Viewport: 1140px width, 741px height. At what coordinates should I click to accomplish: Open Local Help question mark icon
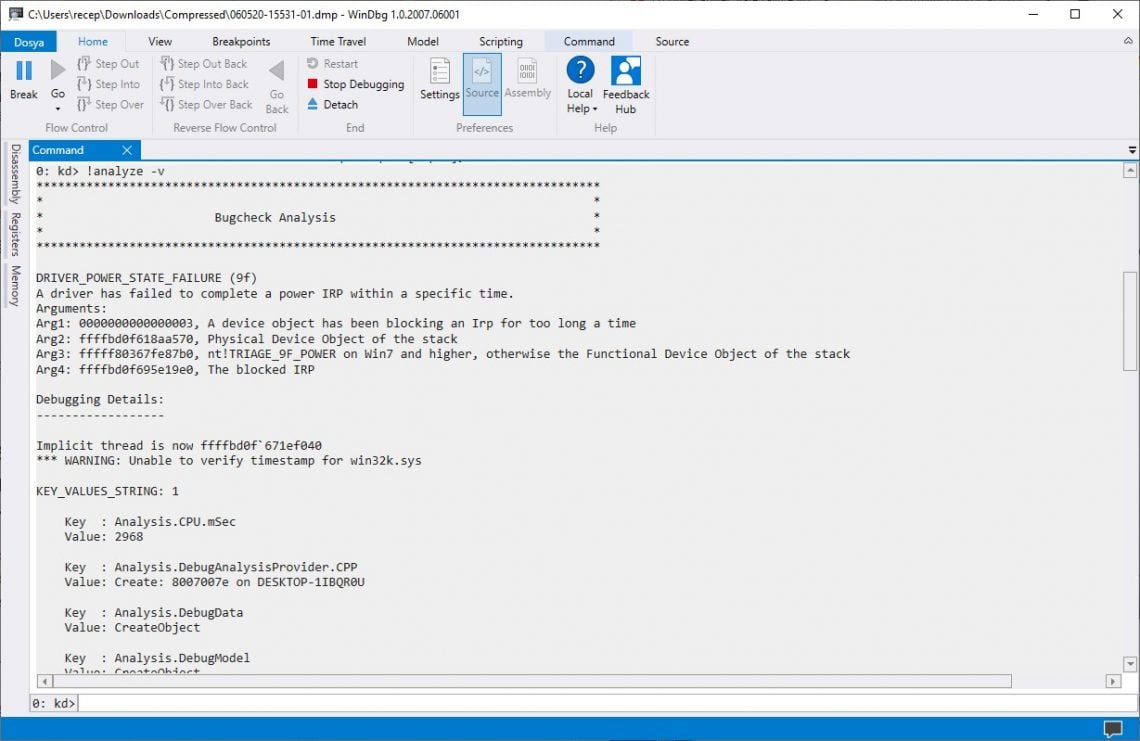pos(580,71)
